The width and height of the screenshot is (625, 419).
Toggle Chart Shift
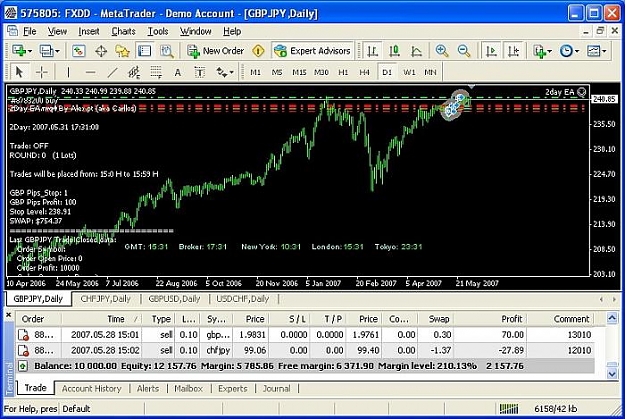513,51
